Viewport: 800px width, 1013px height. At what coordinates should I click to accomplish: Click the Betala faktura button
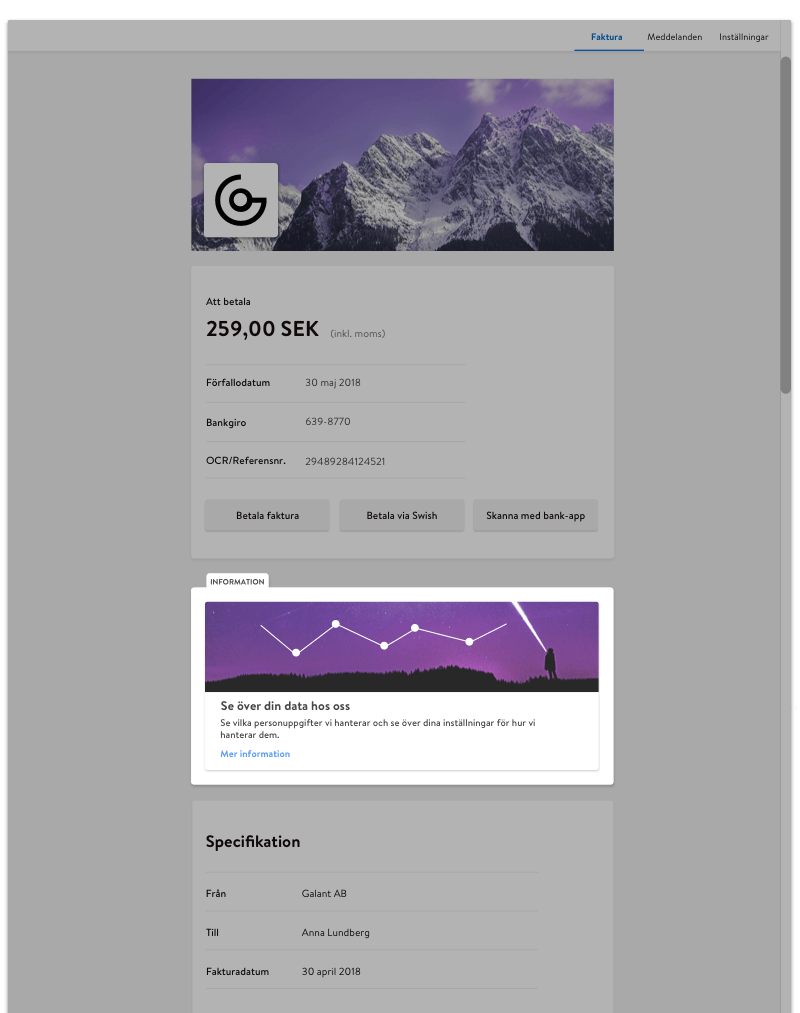(267, 516)
